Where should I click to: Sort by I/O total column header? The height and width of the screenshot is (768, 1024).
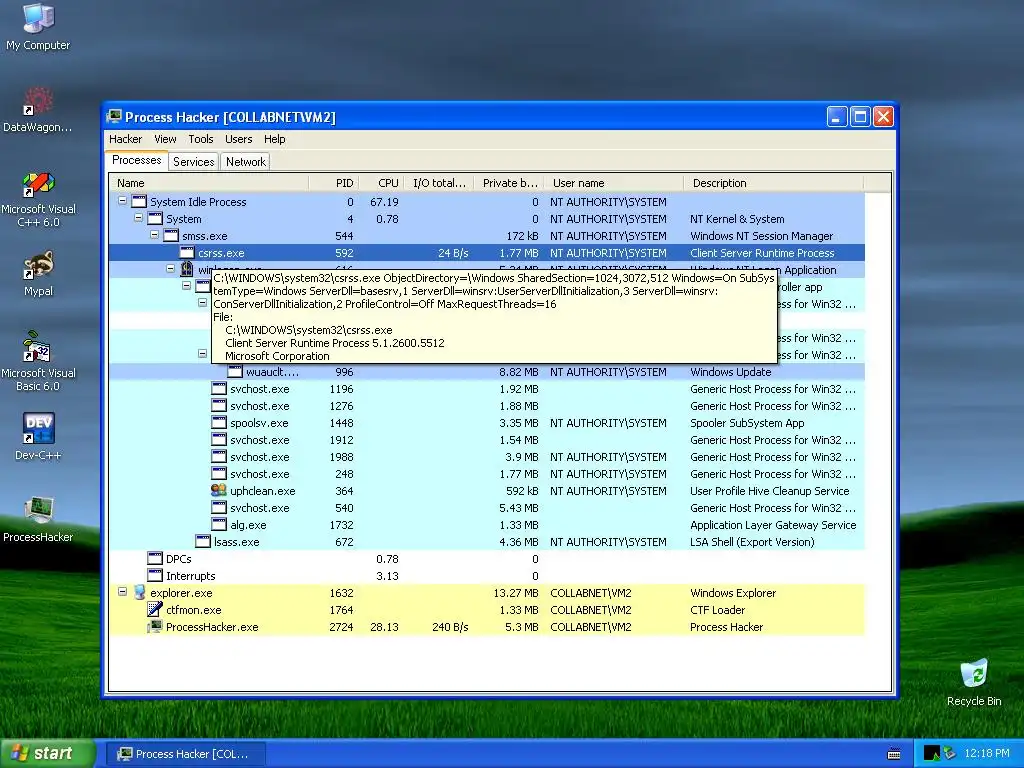click(x=439, y=183)
